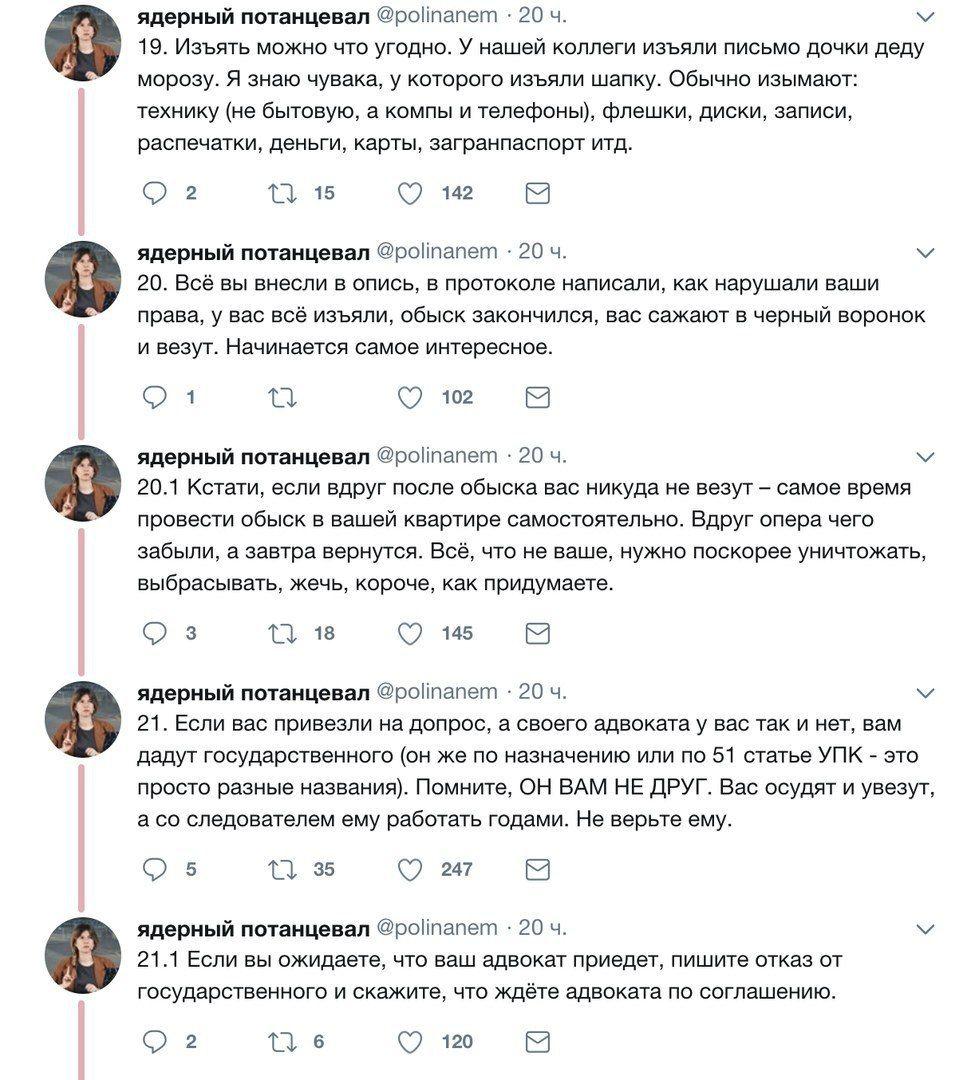Like tweet 20.1 with 145 likes
The height and width of the screenshot is (1080, 975).
coord(410,634)
